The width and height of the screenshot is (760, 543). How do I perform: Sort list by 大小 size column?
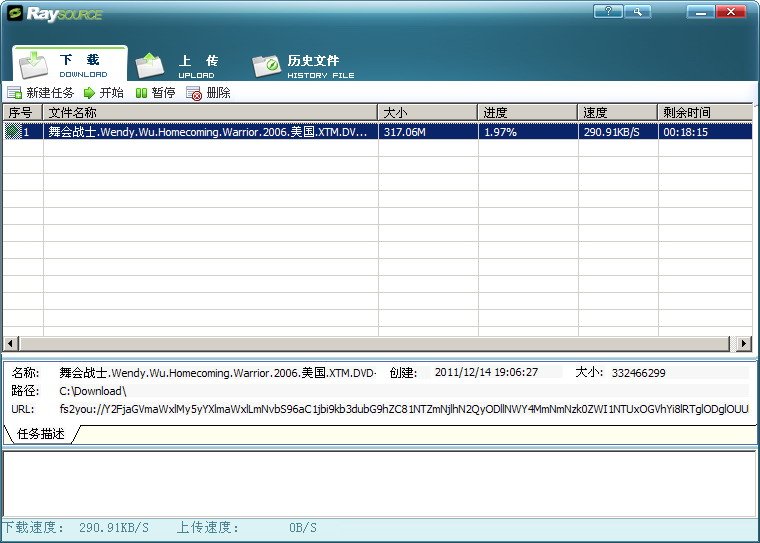[x=427, y=112]
